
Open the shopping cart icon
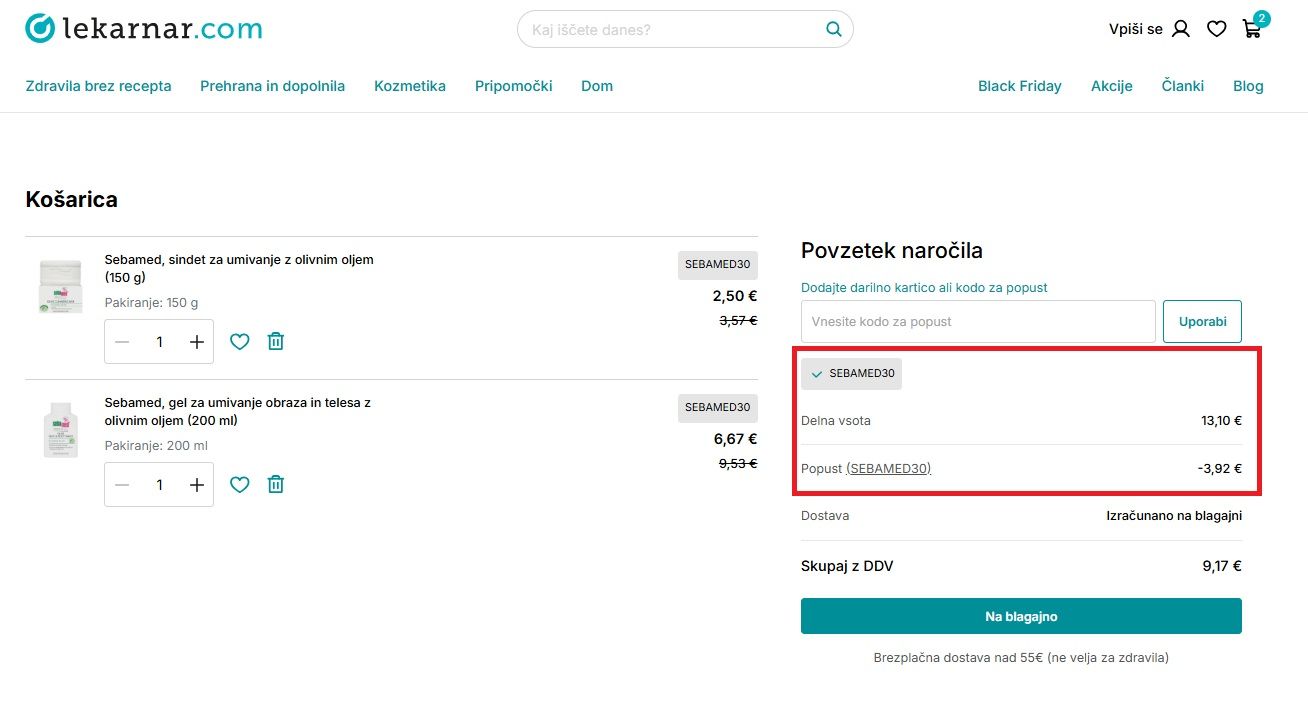click(x=1251, y=30)
